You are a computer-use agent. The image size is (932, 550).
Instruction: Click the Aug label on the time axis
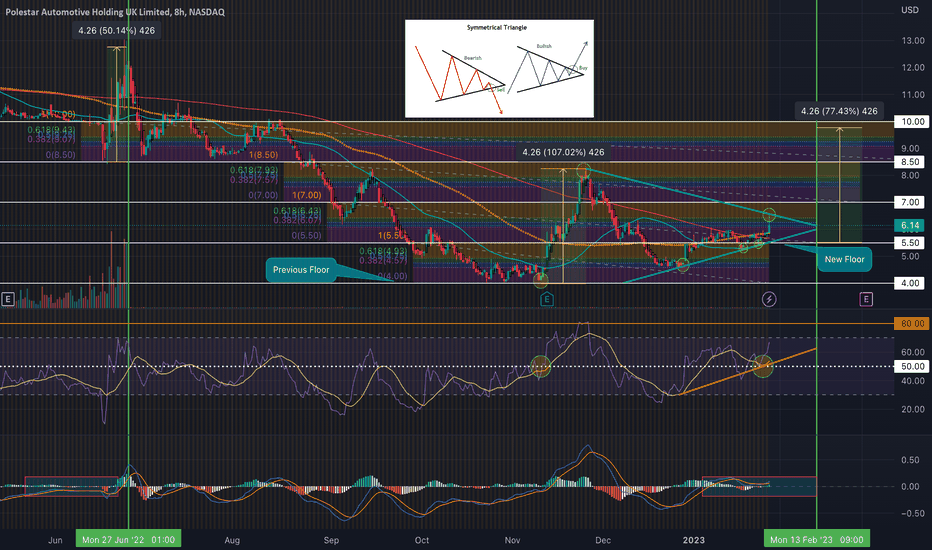click(x=232, y=540)
